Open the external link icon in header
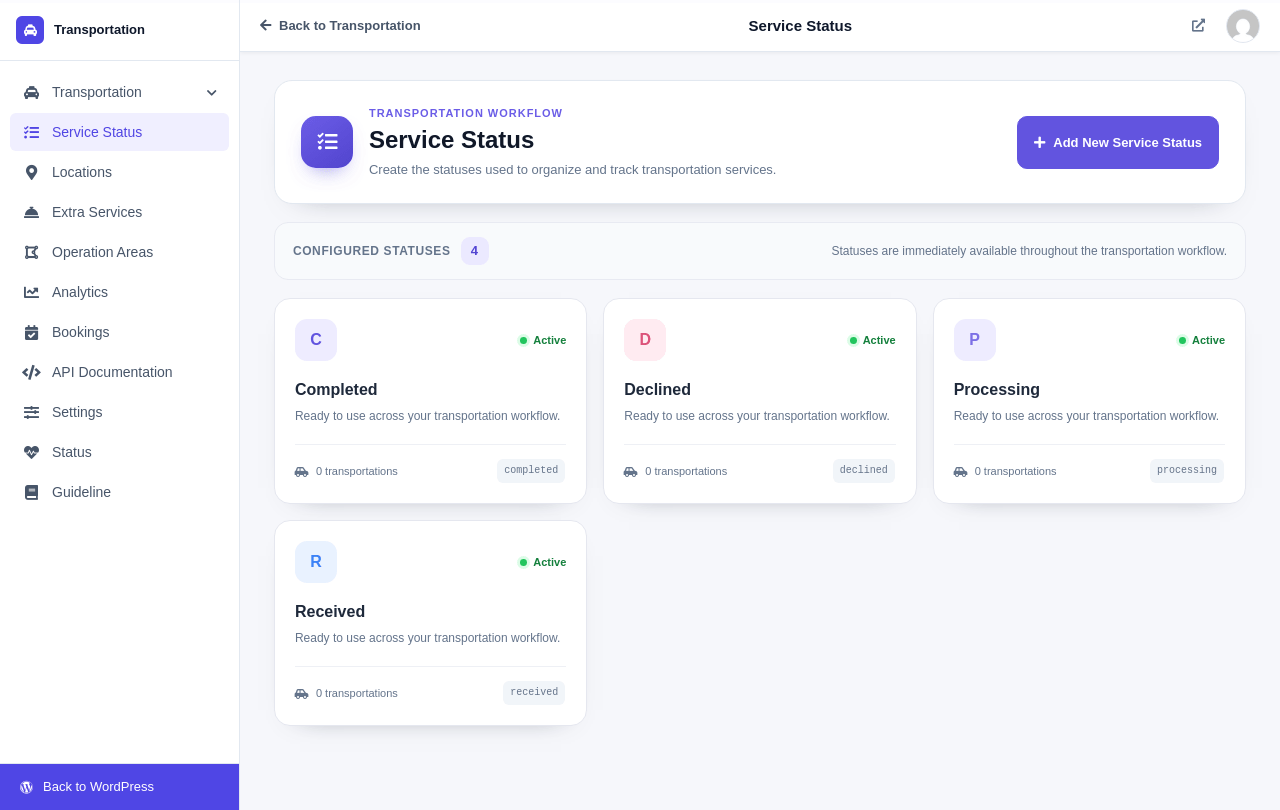The image size is (1280, 810). [1198, 25]
